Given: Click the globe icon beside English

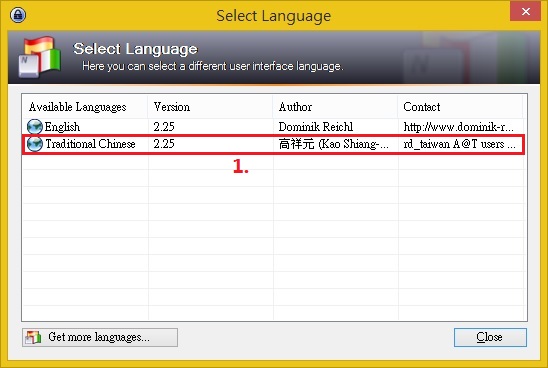Looking at the screenshot, I should pos(35,127).
